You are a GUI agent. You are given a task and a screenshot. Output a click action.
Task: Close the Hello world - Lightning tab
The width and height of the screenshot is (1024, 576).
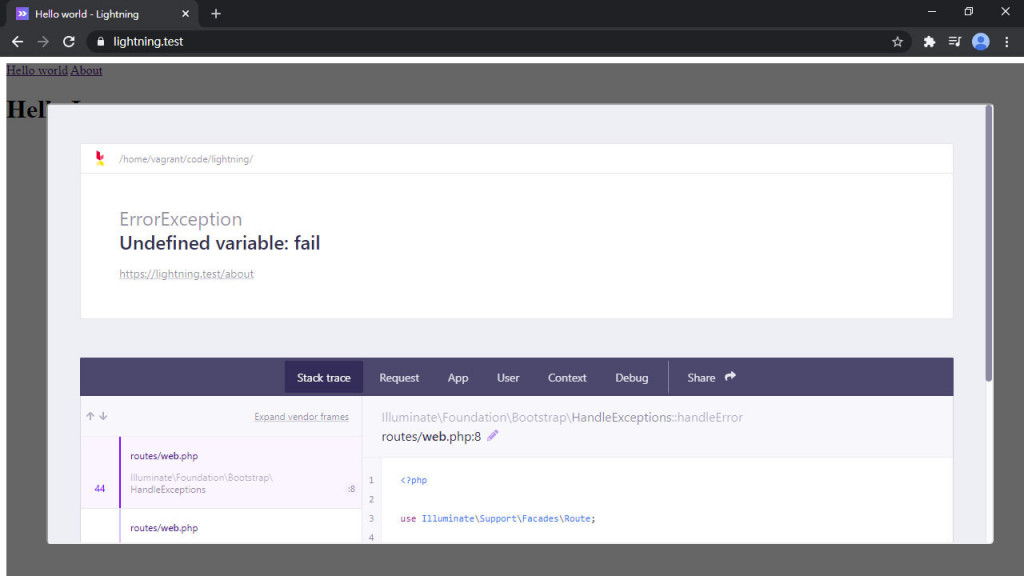click(x=185, y=14)
